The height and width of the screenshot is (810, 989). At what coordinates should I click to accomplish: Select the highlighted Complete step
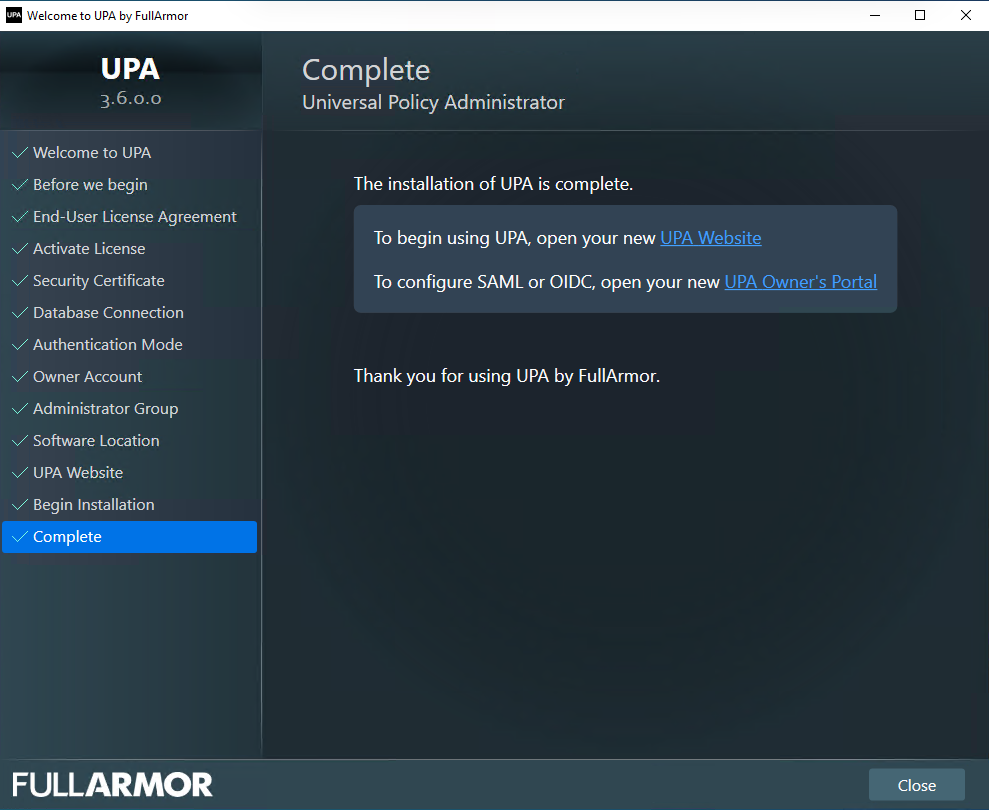pos(67,537)
